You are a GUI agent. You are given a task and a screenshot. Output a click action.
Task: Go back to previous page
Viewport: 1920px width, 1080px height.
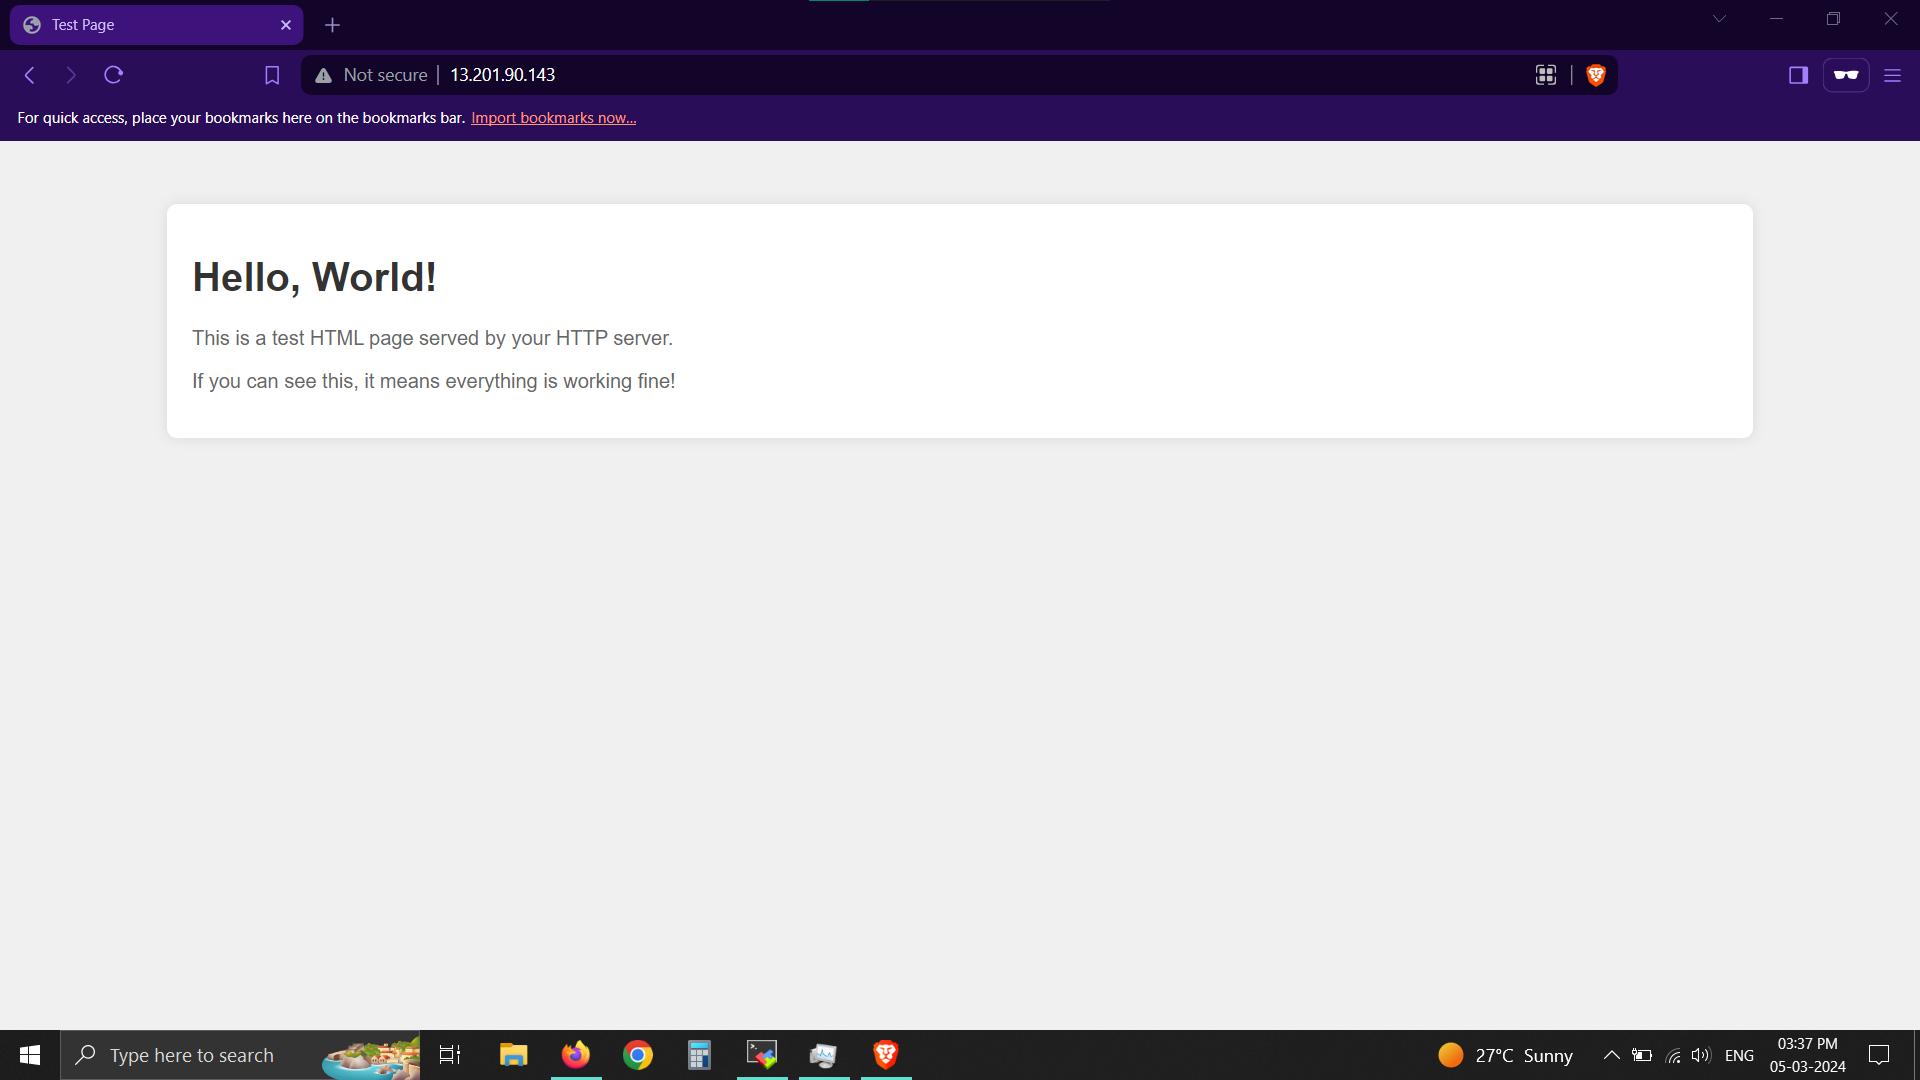tap(30, 75)
